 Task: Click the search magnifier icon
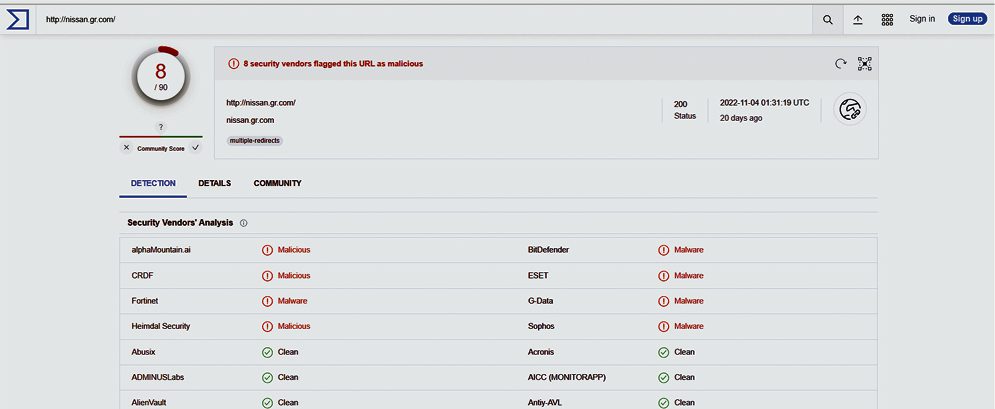click(827, 20)
